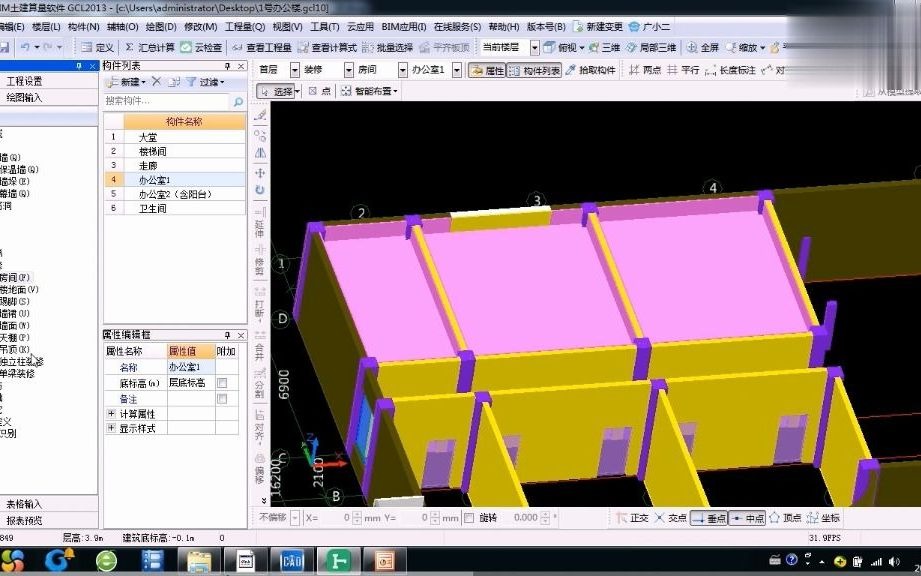Choose the 合并 merge tool
Image resolution: width=921 pixels, height=576 pixels.
(260, 350)
